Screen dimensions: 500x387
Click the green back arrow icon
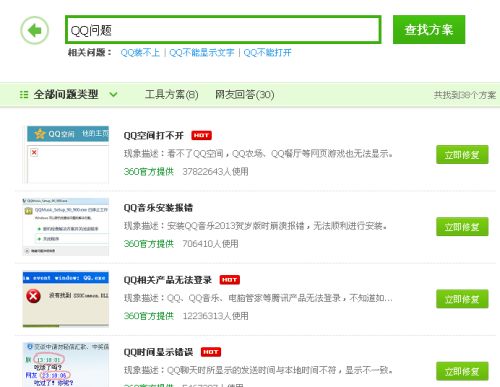pyautogui.click(x=35, y=30)
